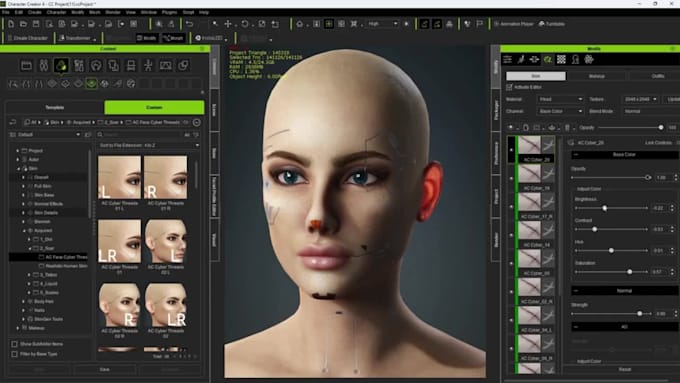This screenshot has width=680, height=383.
Task: Click the Turntable icon in top toolbar
Action: coord(552,24)
